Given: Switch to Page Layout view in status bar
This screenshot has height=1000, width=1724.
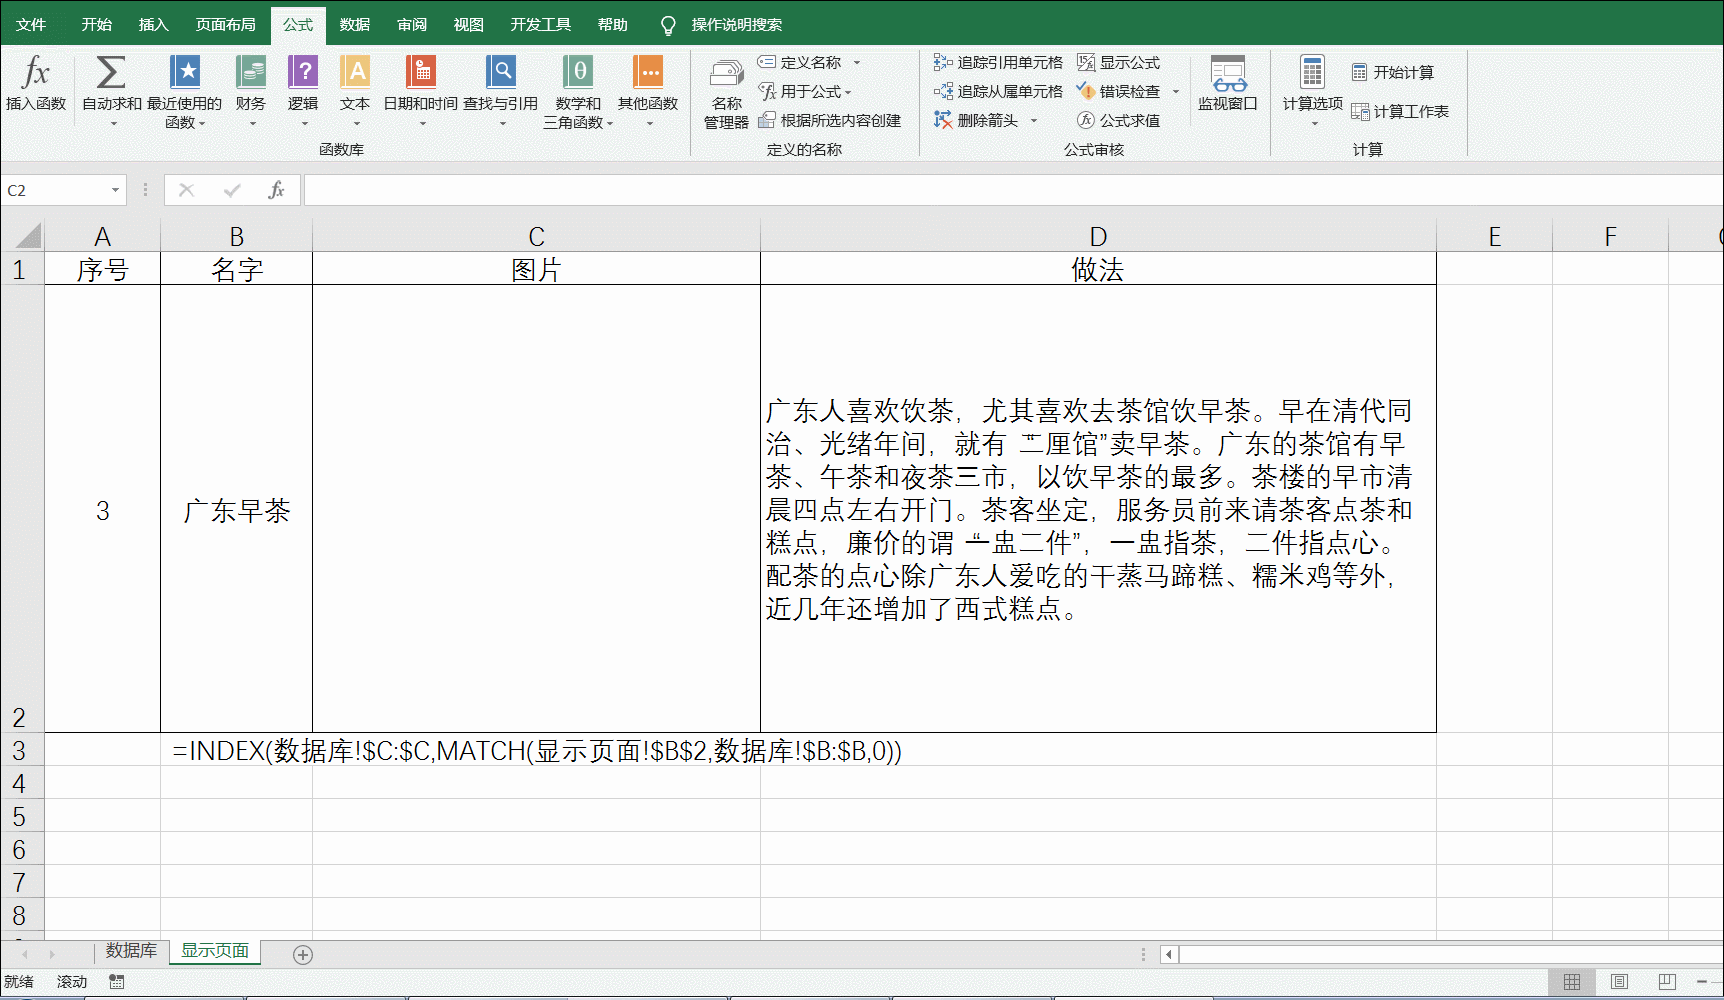Looking at the screenshot, I should coord(1619,982).
